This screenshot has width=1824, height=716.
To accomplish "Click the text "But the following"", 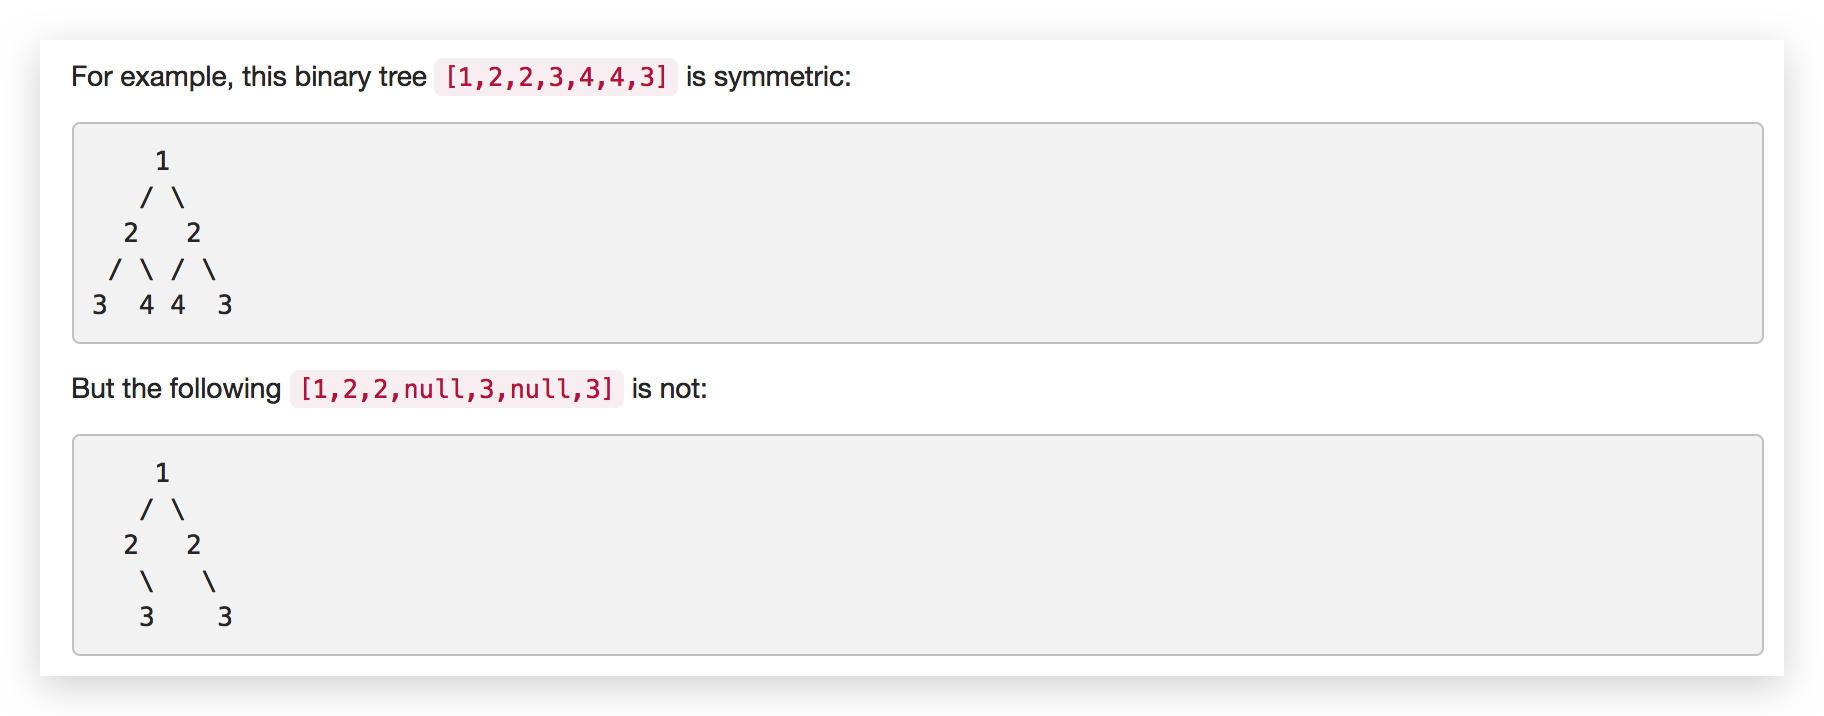I will [176, 389].
